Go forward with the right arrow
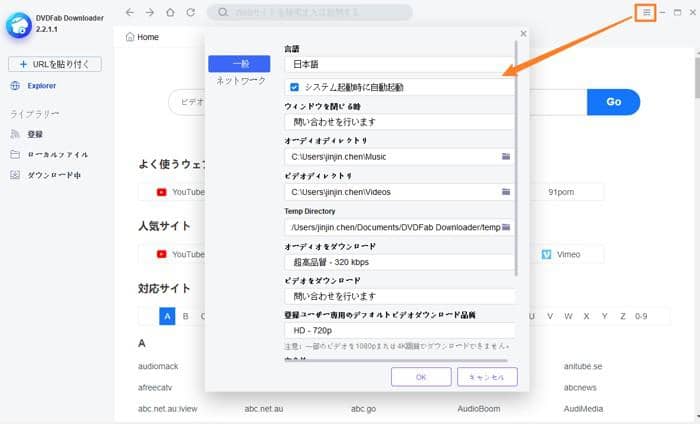700x424 pixels. click(150, 12)
